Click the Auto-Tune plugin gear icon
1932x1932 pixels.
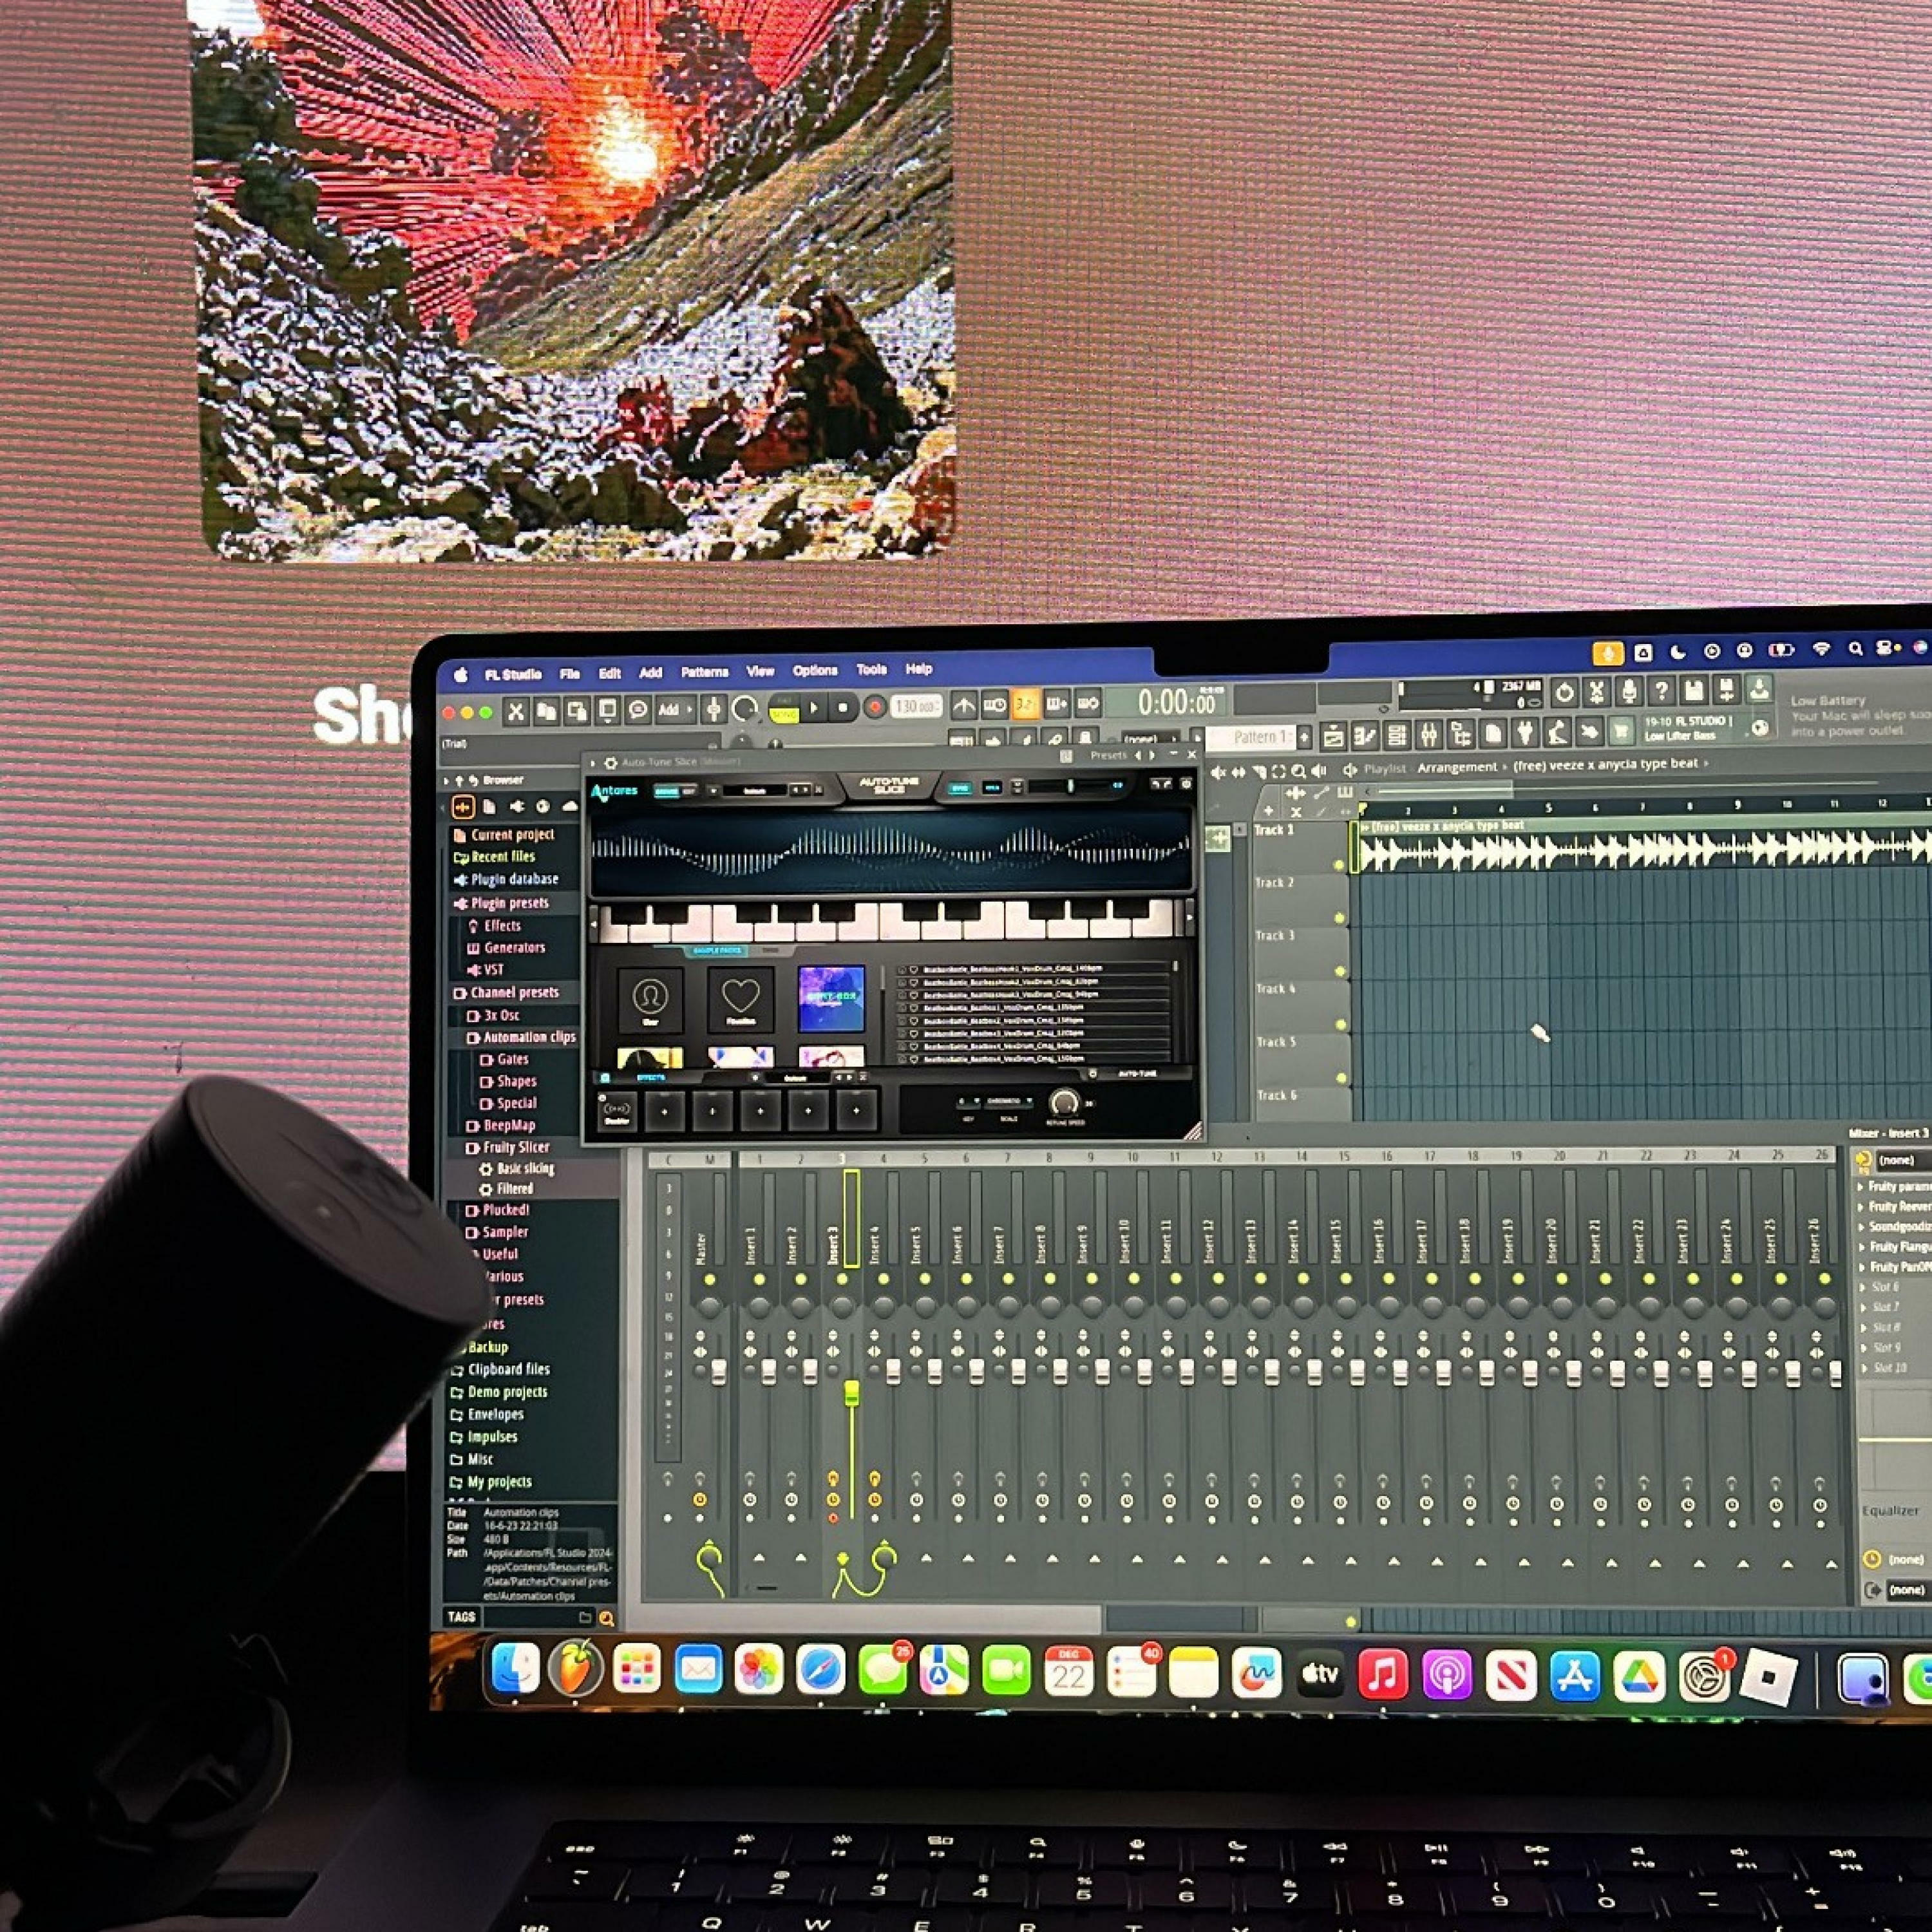(611, 762)
